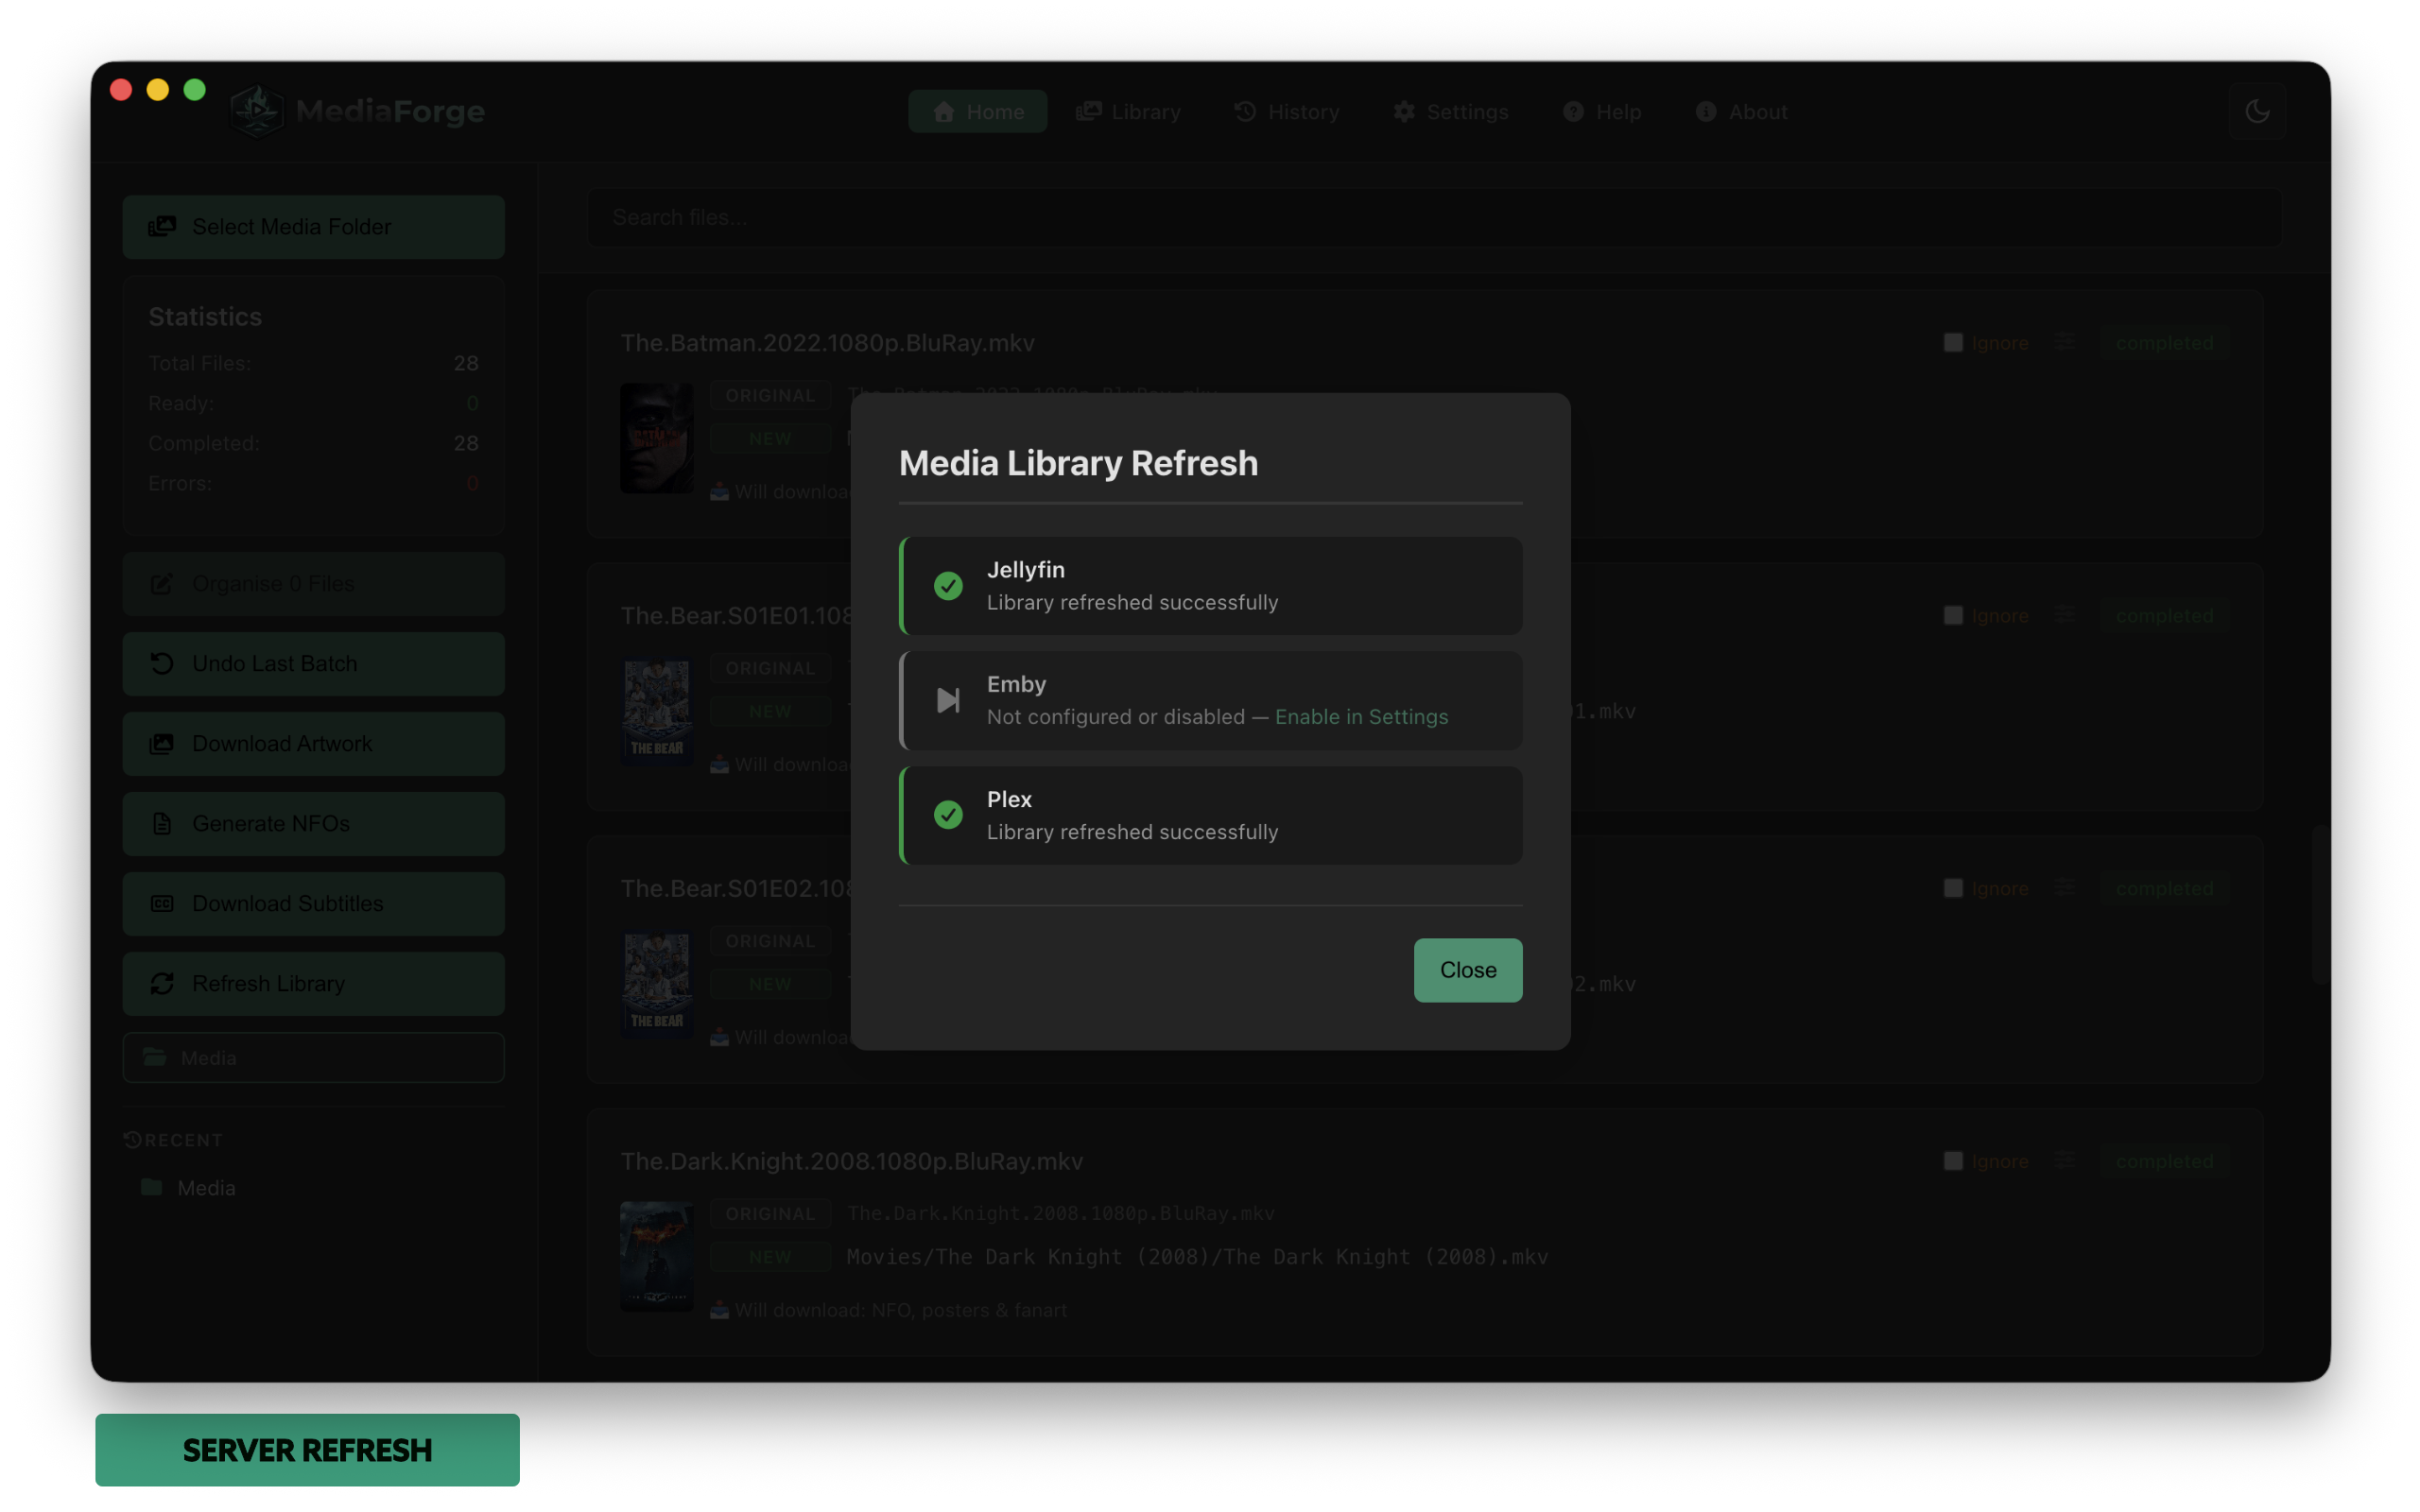This screenshot has width=2420, height=1512.
Task: Tick Ignore checkbox for The.Batman.2022 file
Action: pyautogui.click(x=1952, y=342)
